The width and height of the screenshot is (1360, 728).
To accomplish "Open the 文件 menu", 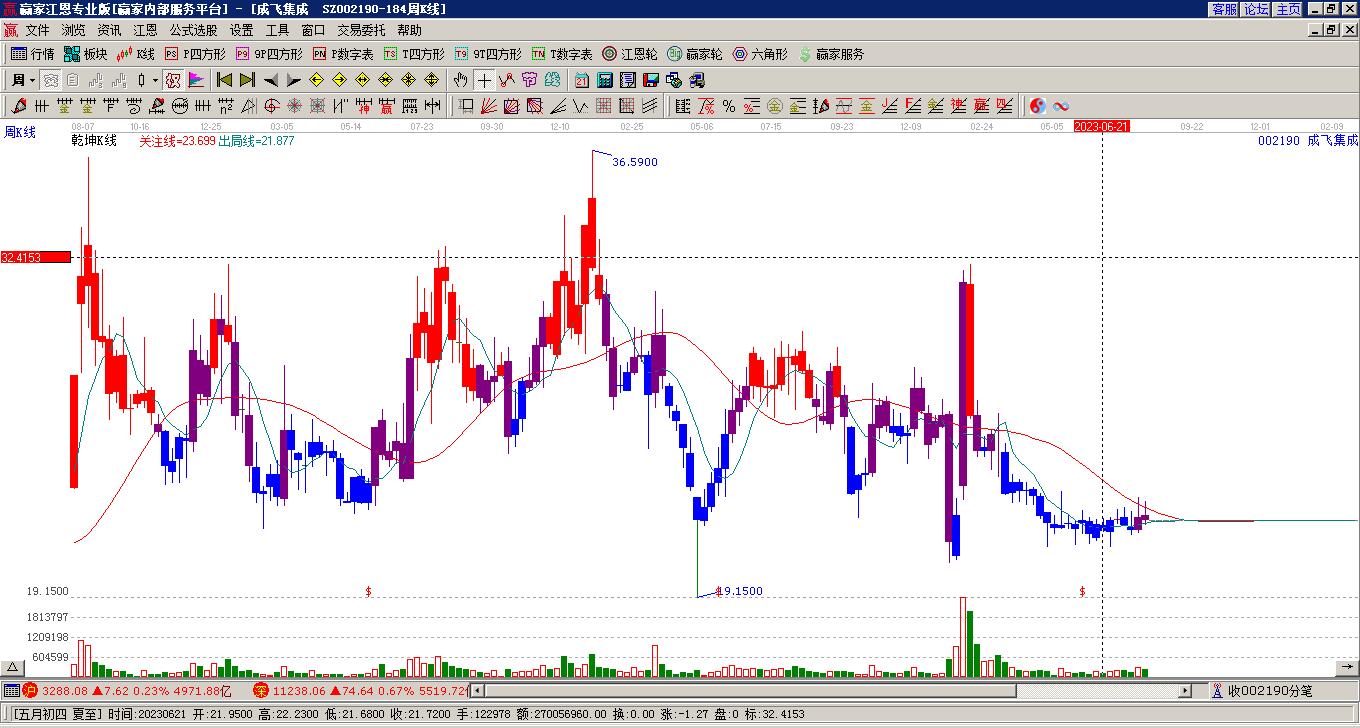I will tap(37, 31).
